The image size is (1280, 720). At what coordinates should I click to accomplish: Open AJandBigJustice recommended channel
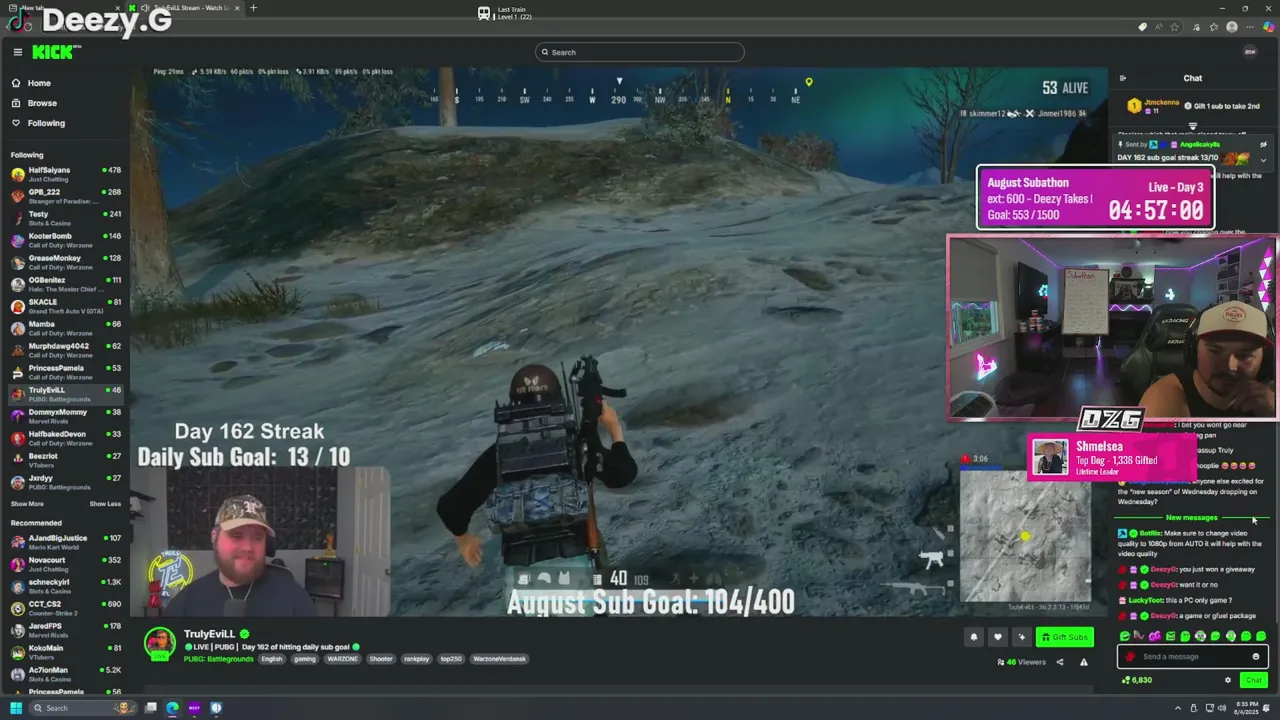point(66,542)
